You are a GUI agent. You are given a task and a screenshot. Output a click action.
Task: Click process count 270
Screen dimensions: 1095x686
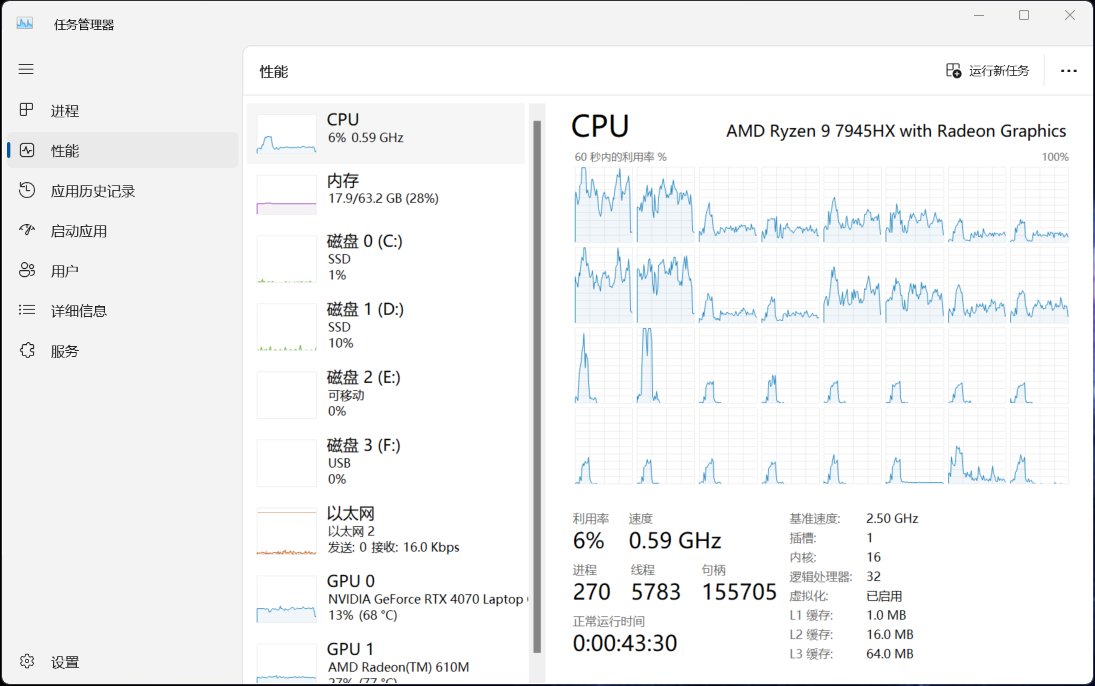point(591,592)
